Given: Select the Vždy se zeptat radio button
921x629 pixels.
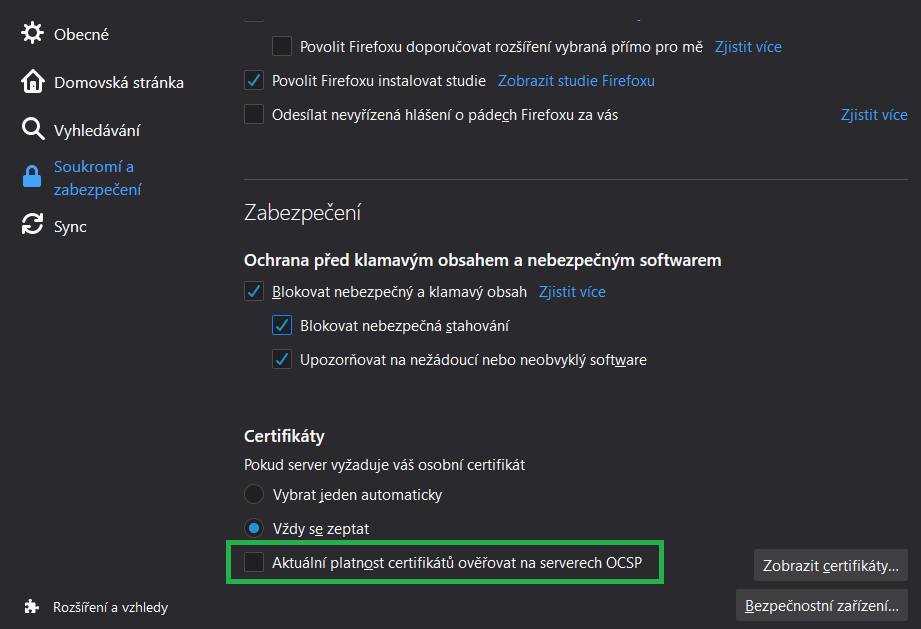Looking at the screenshot, I should (254, 528).
